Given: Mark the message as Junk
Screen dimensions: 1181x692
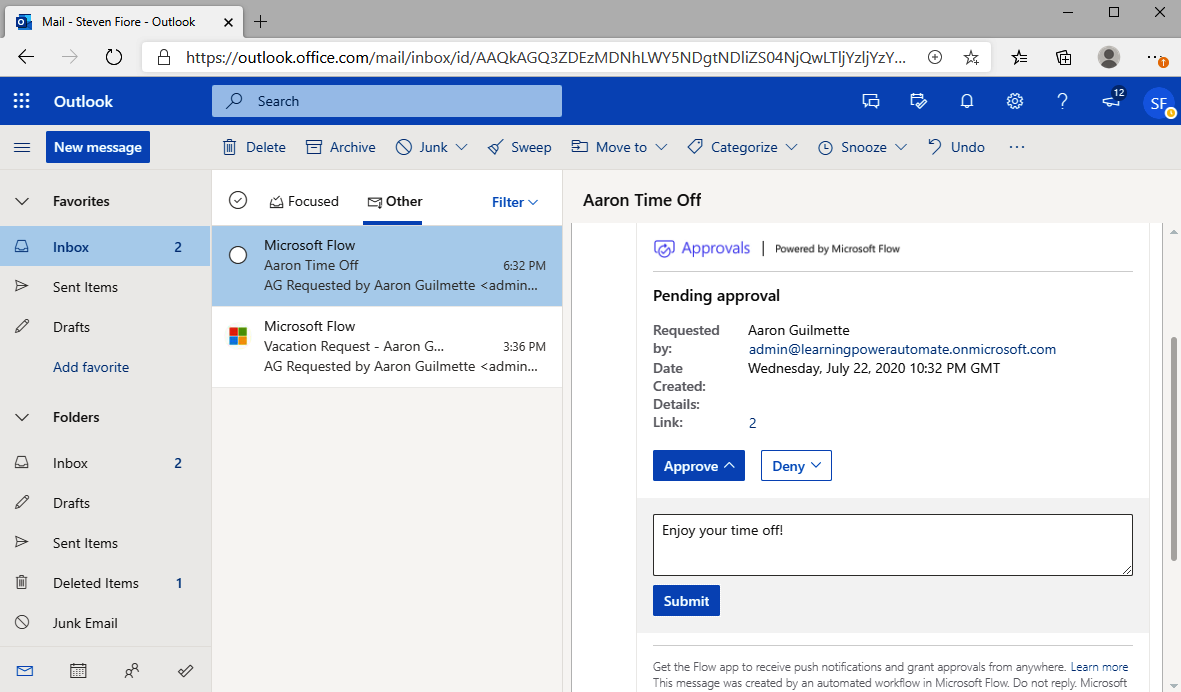Looking at the screenshot, I should pyautogui.click(x=422, y=147).
